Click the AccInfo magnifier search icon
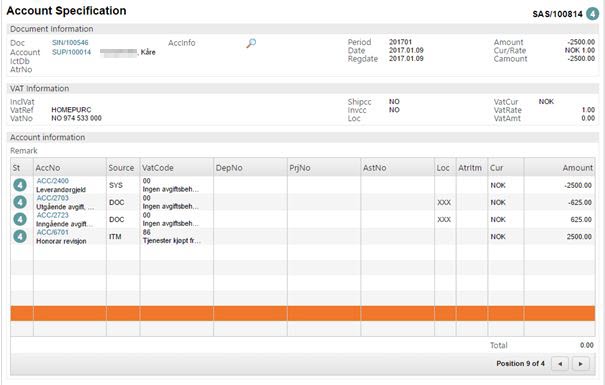The width and height of the screenshot is (605, 385). point(251,43)
